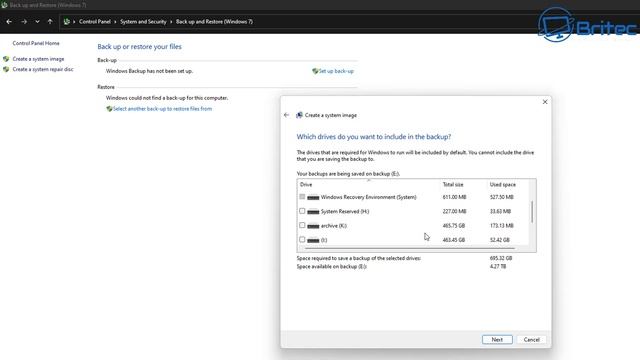Click the Cancel button
Viewport: 640px width, 360px height.
click(x=531, y=340)
